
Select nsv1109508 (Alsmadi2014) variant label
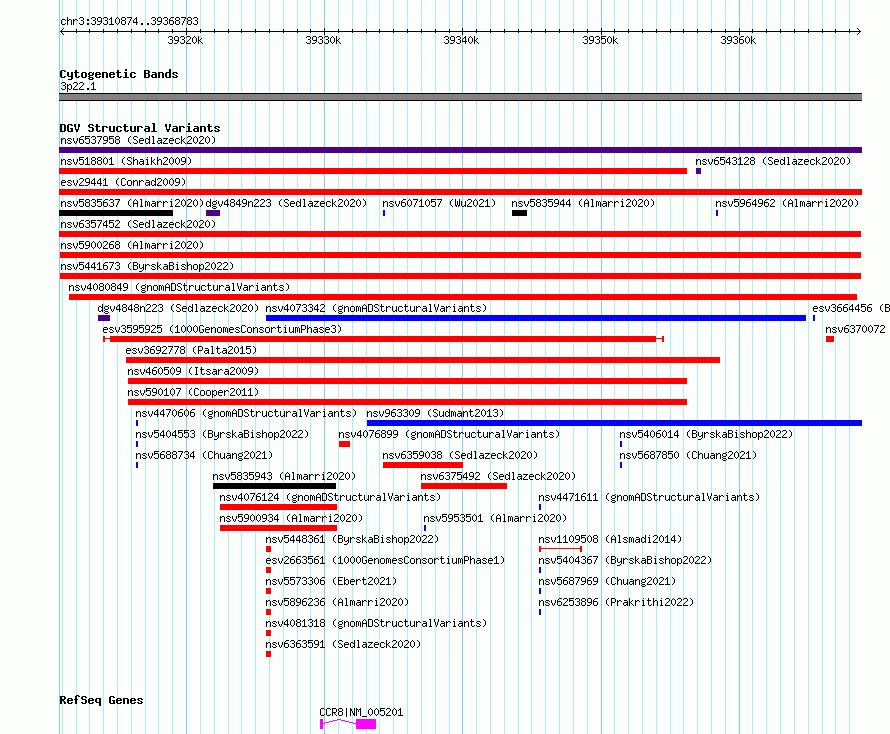coord(610,539)
